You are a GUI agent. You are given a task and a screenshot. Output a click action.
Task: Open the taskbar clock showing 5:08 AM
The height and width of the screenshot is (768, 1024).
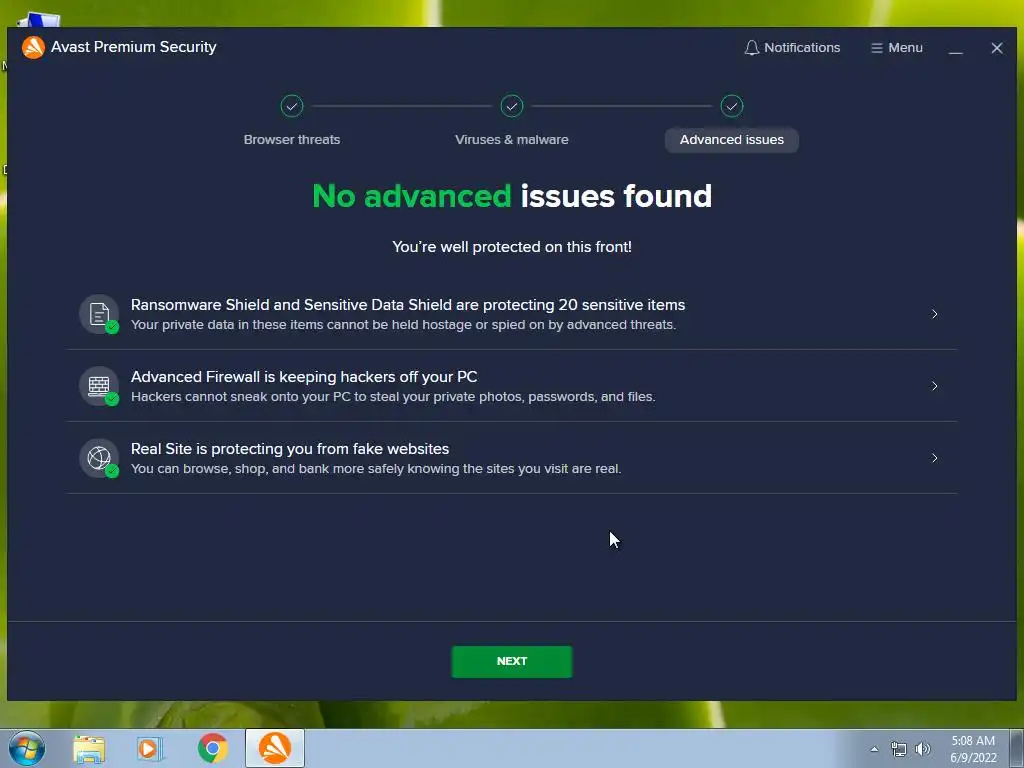973,749
